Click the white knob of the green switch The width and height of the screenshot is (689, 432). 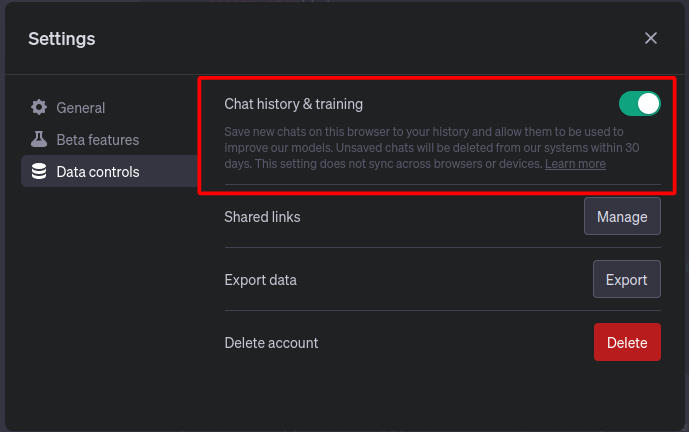(648, 104)
